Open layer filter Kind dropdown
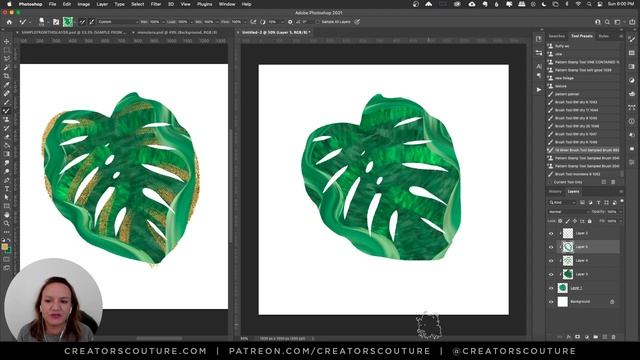Screen dimensions: 640x360 coord(562,202)
